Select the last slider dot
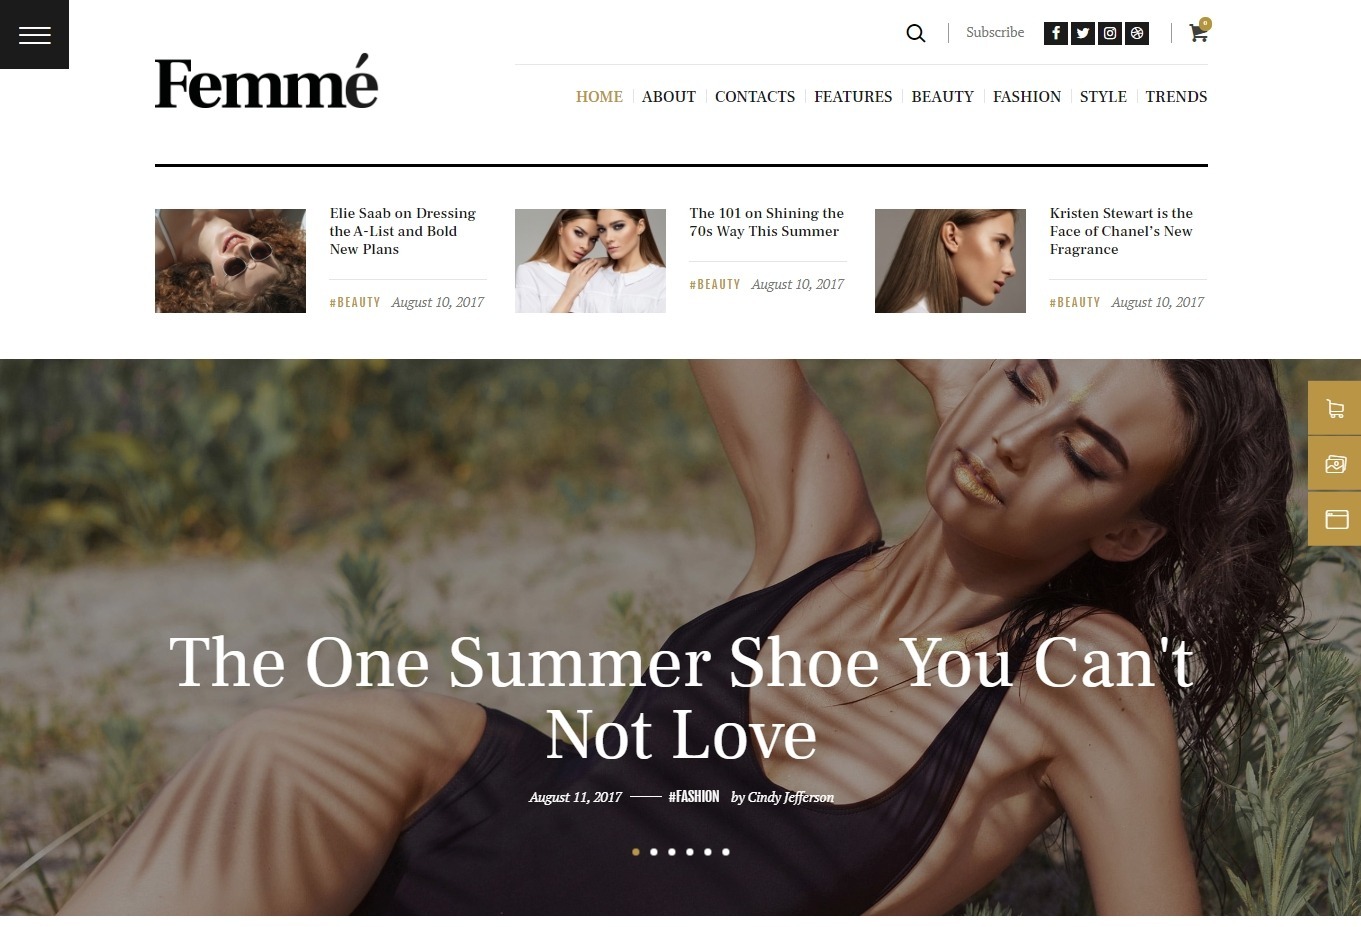Image resolution: width=1361 pixels, height=927 pixels. point(726,852)
